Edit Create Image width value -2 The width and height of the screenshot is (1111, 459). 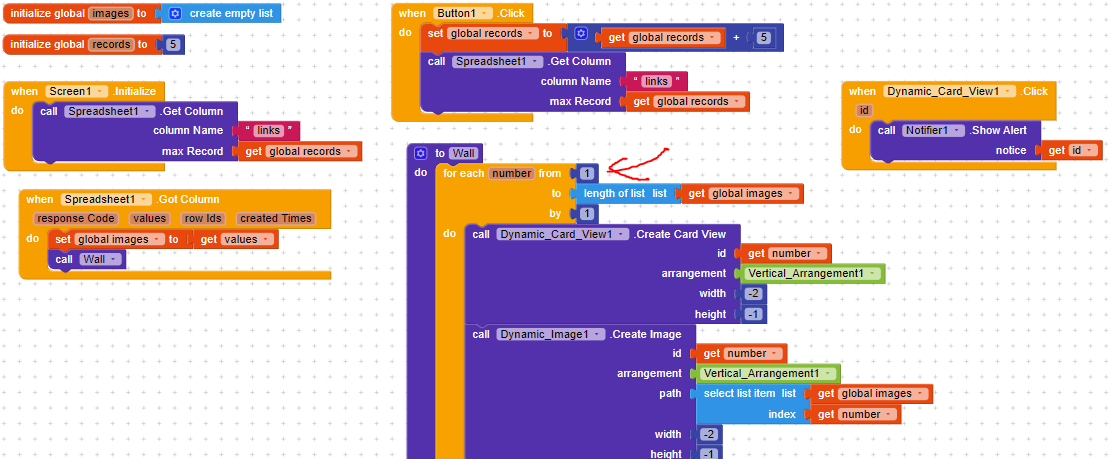point(707,434)
